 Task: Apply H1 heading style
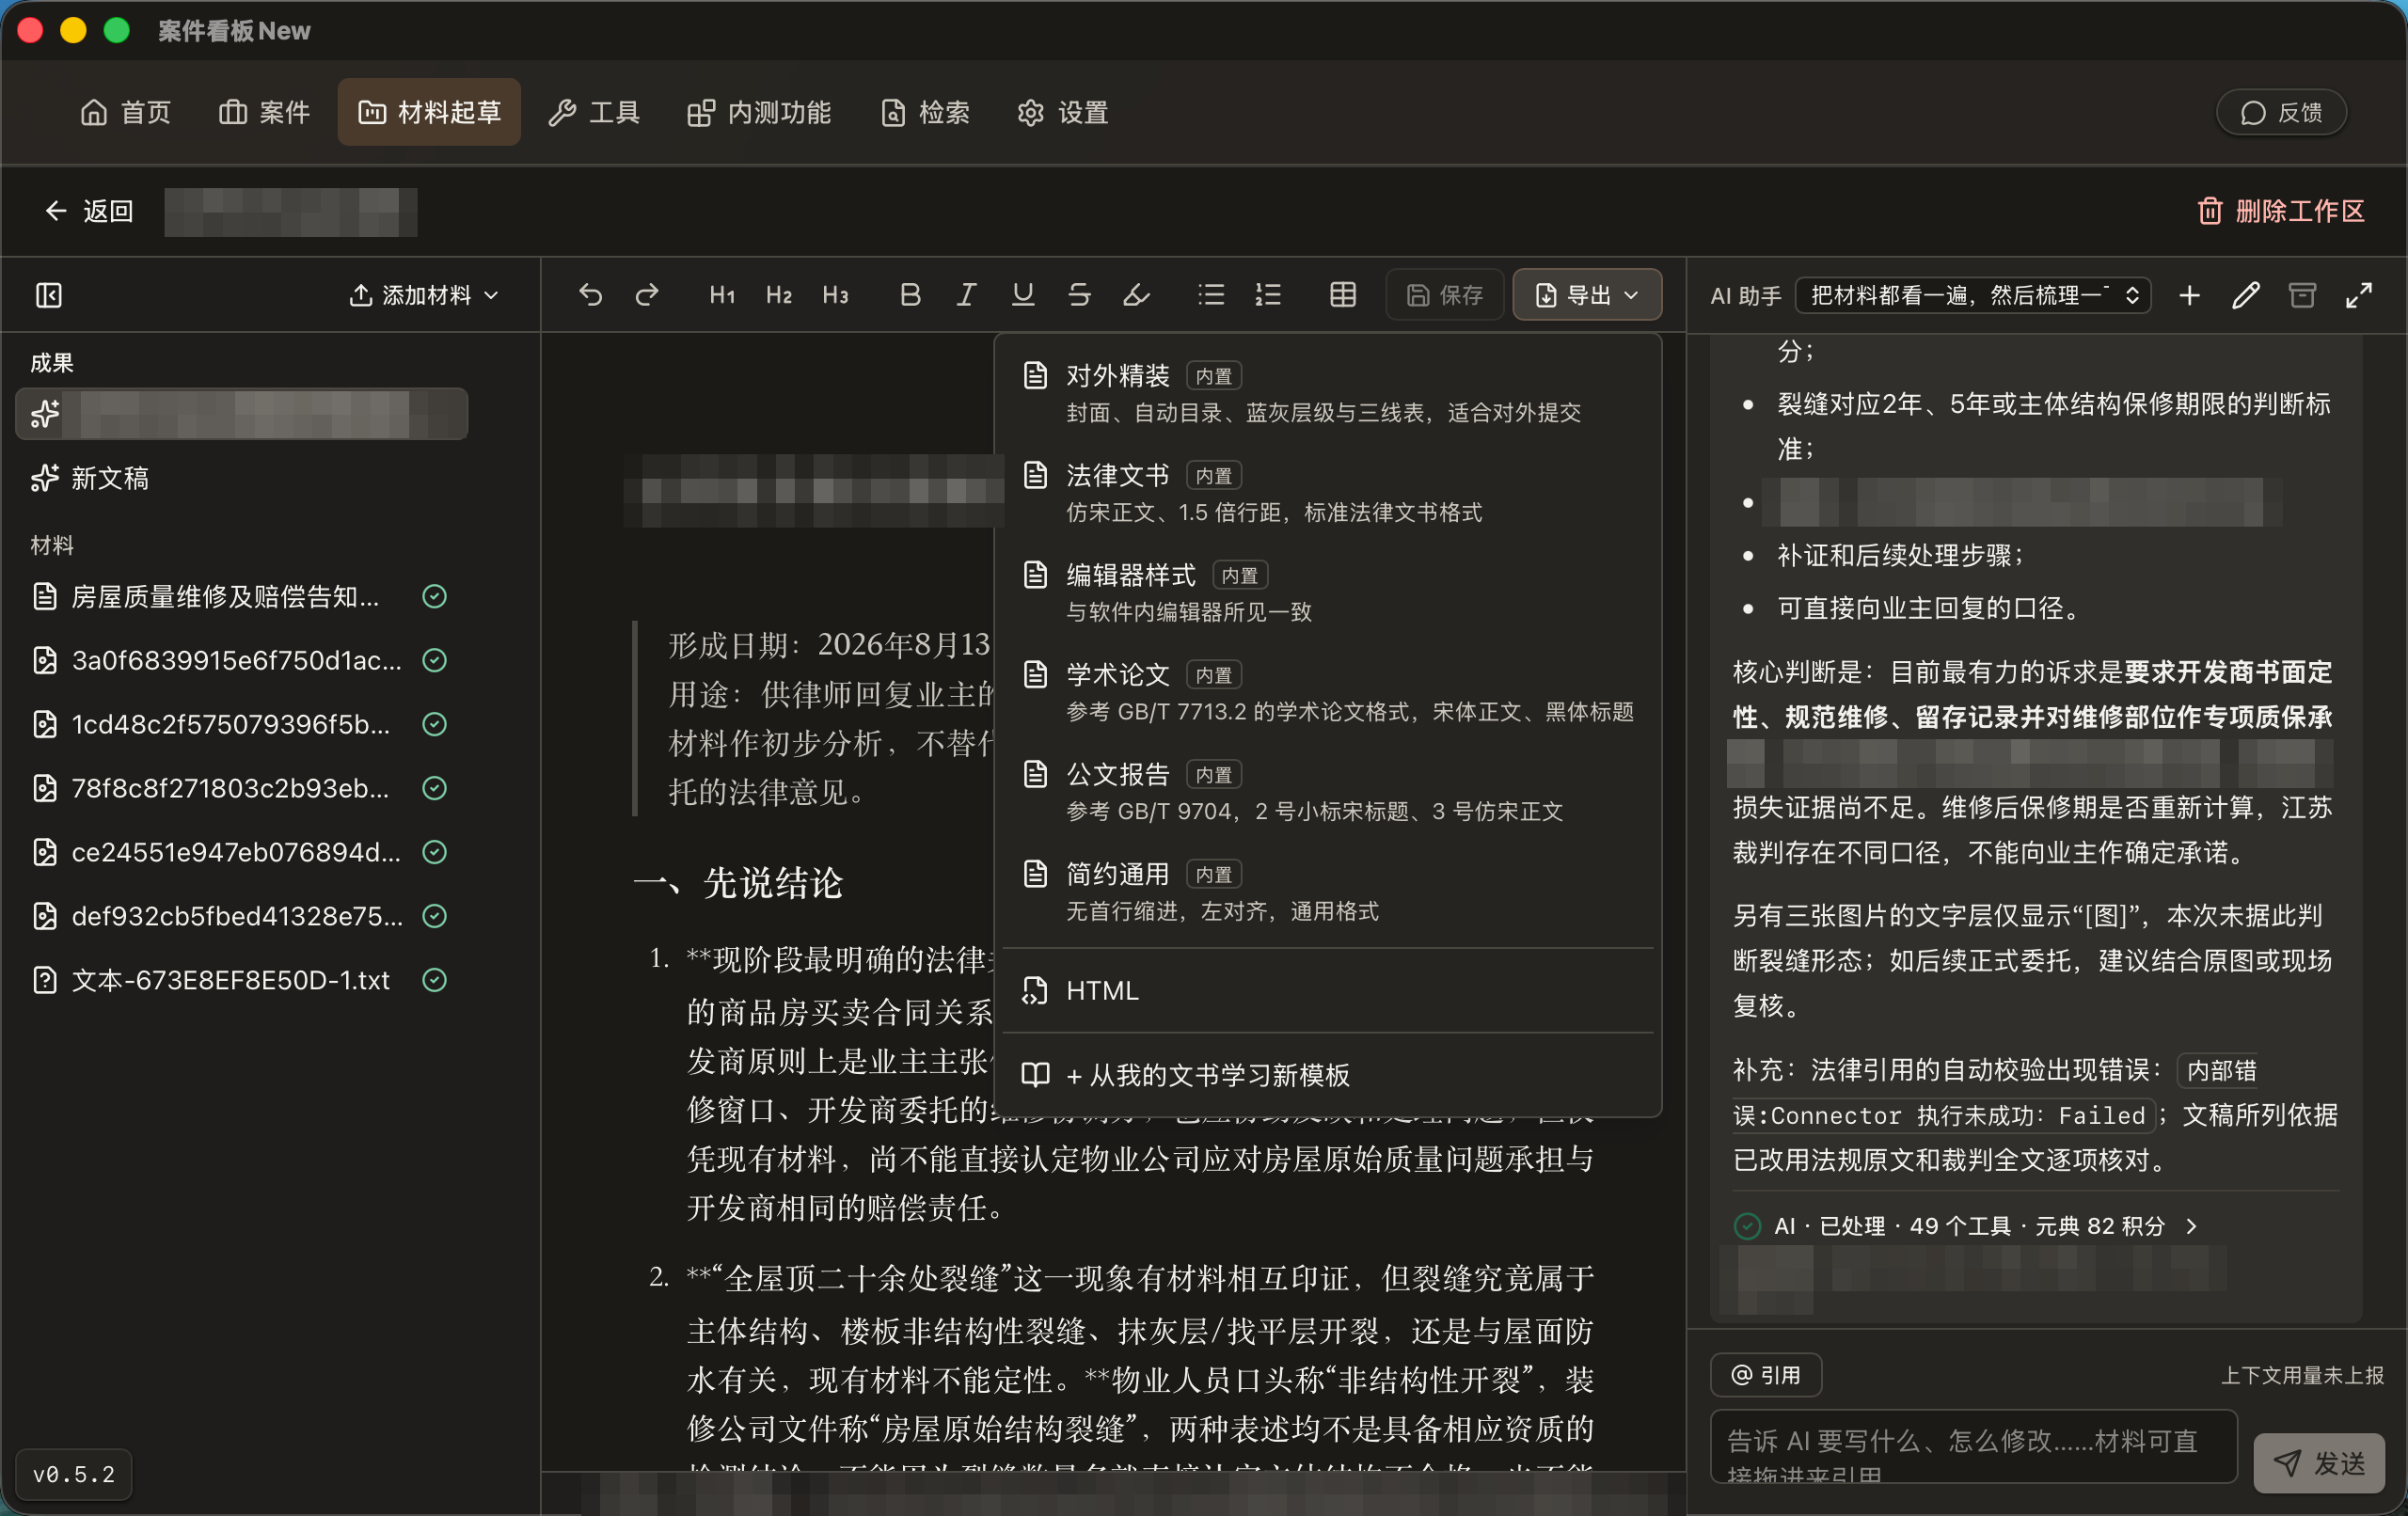tap(722, 295)
